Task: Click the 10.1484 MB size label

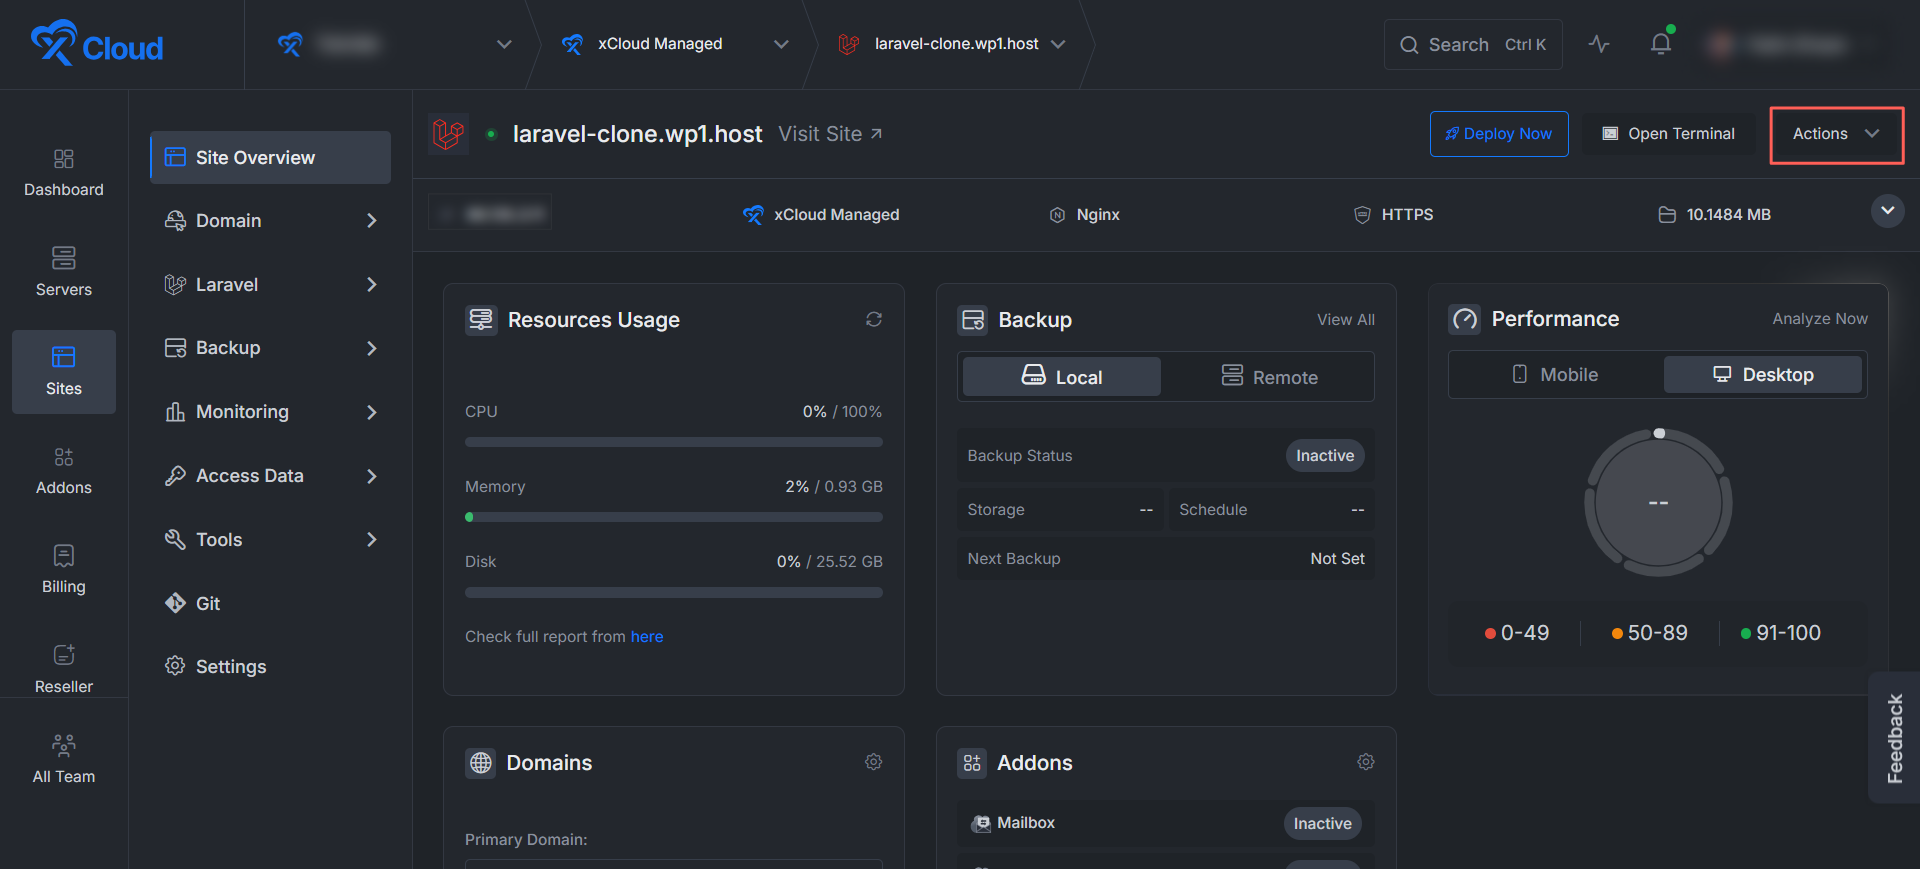Action: coord(1714,215)
